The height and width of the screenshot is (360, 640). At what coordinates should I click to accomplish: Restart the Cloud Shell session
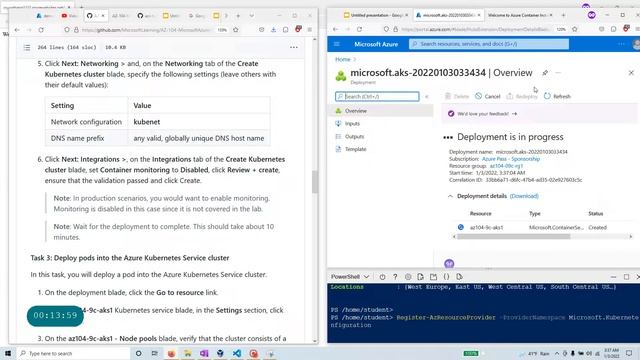[382, 277]
